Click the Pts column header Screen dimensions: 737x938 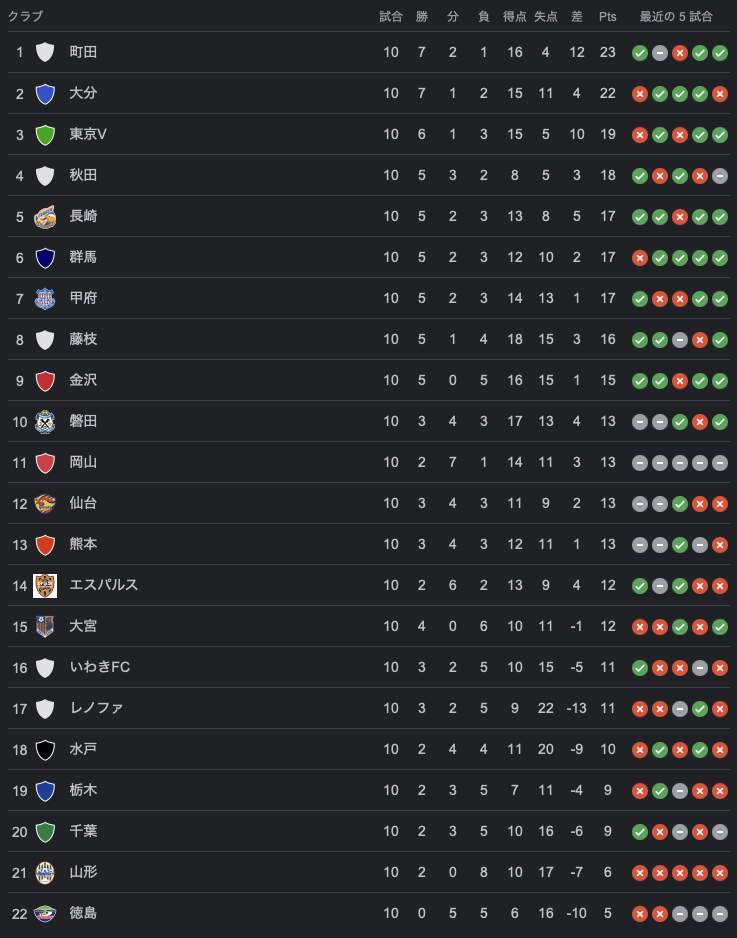607,17
